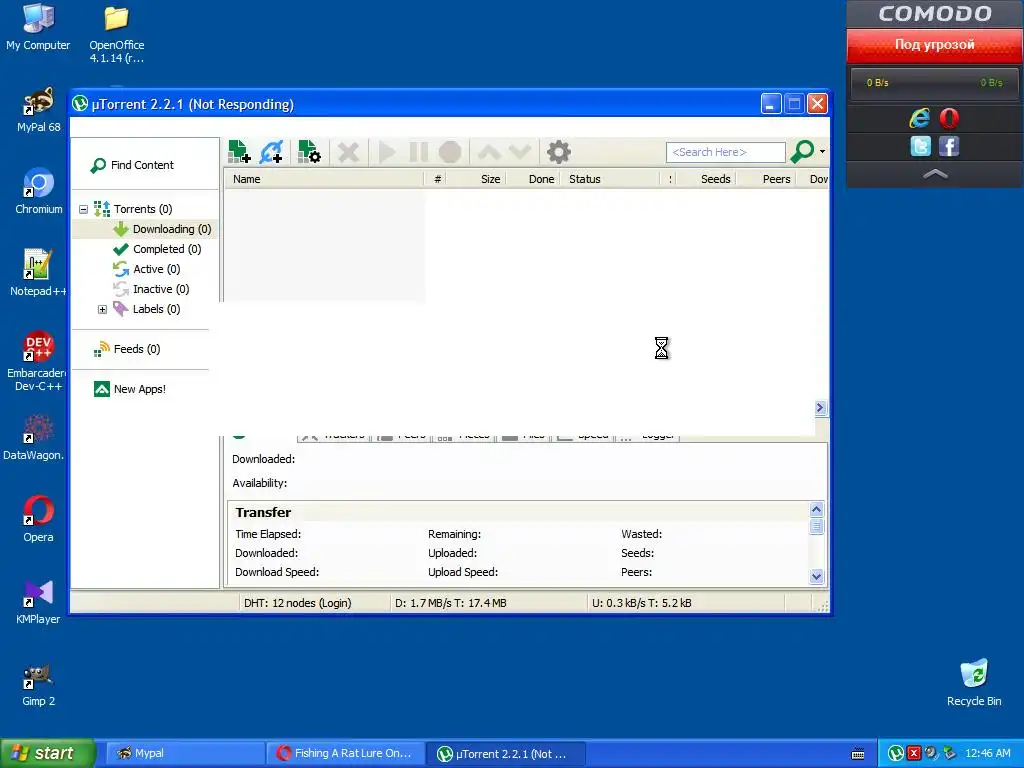Viewport: 1024px width, 768px height.
Task: Click the Remove torrent X icon
Action: [x=348, y=152]
